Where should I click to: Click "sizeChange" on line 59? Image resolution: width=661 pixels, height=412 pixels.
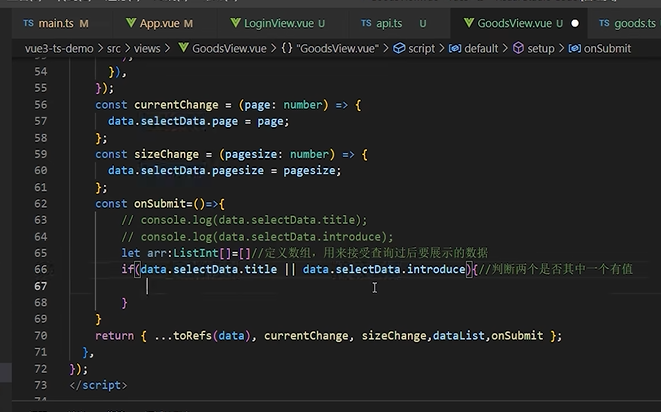[x=167, y=154]
